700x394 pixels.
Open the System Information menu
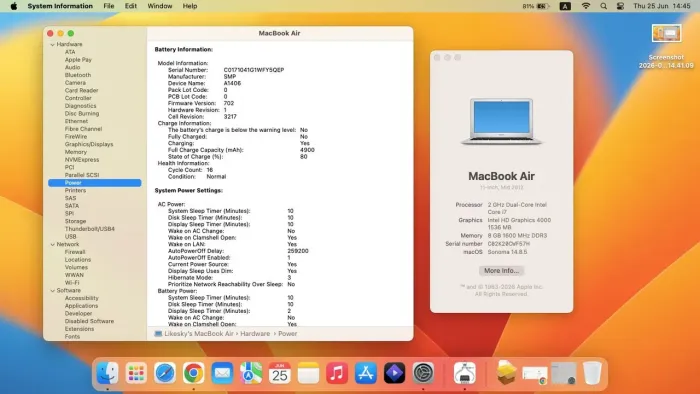60,6
